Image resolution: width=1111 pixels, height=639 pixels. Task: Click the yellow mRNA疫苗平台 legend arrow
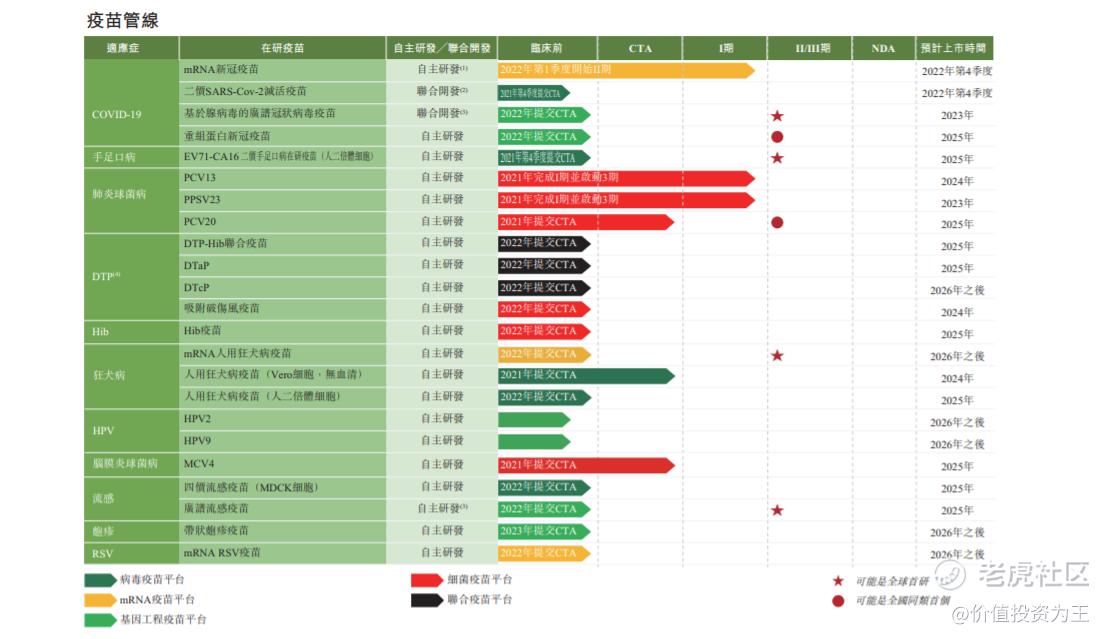coord(100,600)
